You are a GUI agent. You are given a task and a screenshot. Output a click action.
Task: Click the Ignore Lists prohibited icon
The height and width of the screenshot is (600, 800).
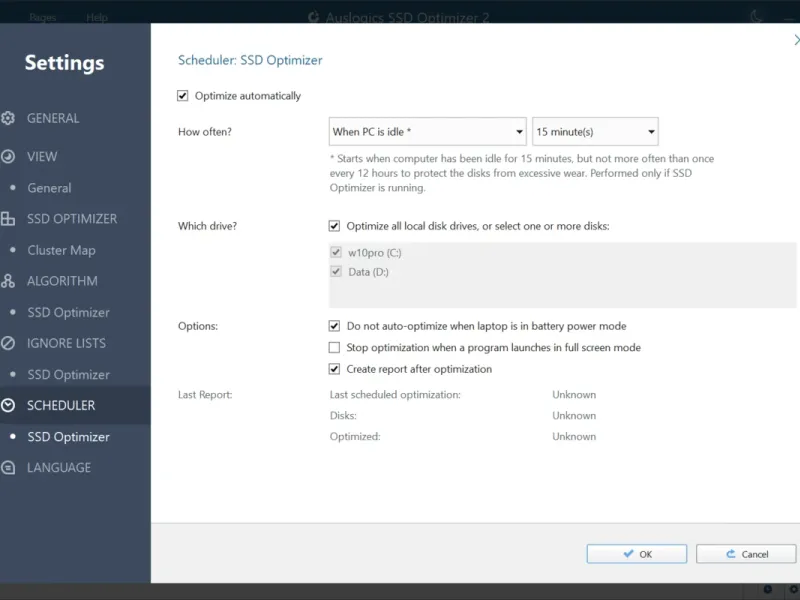8,343
